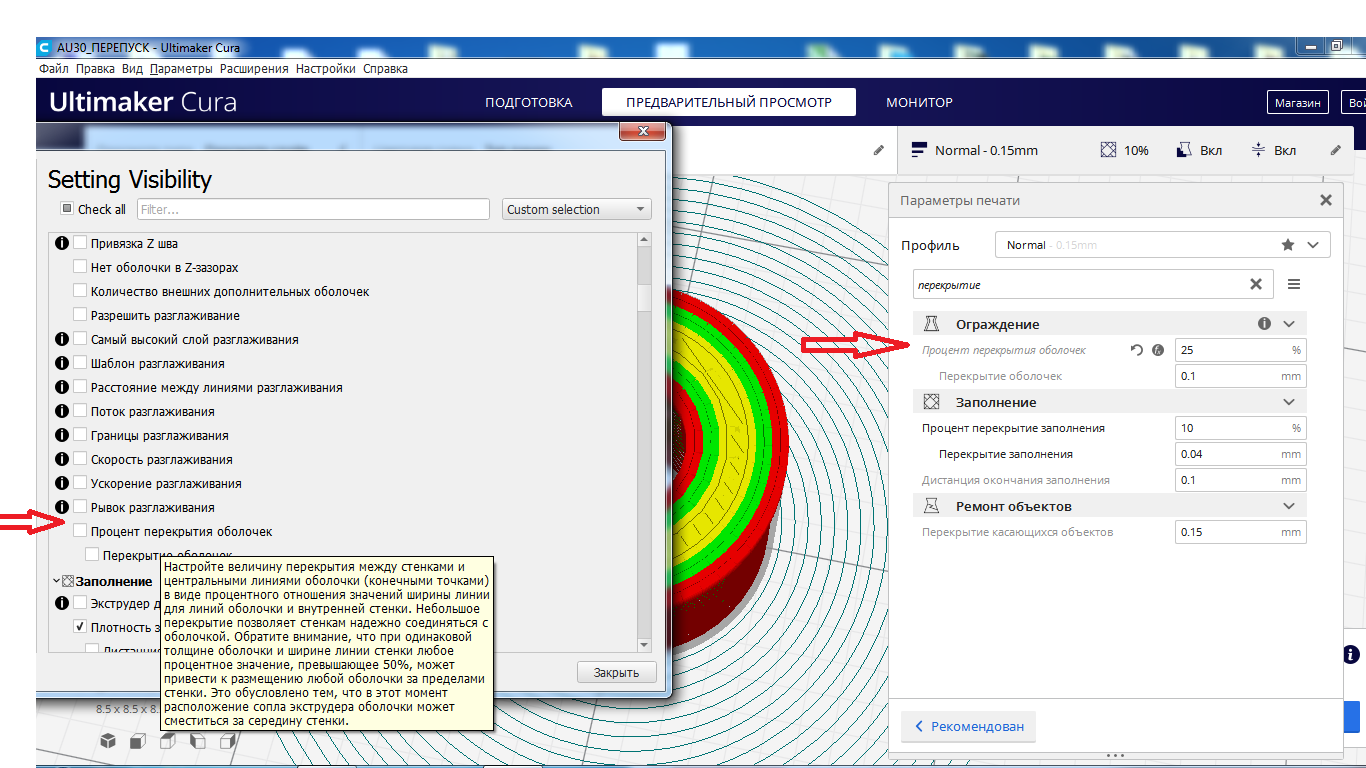
Task: Click the Normal - 0.15mm profile summary
Action: tap(975, 150)
